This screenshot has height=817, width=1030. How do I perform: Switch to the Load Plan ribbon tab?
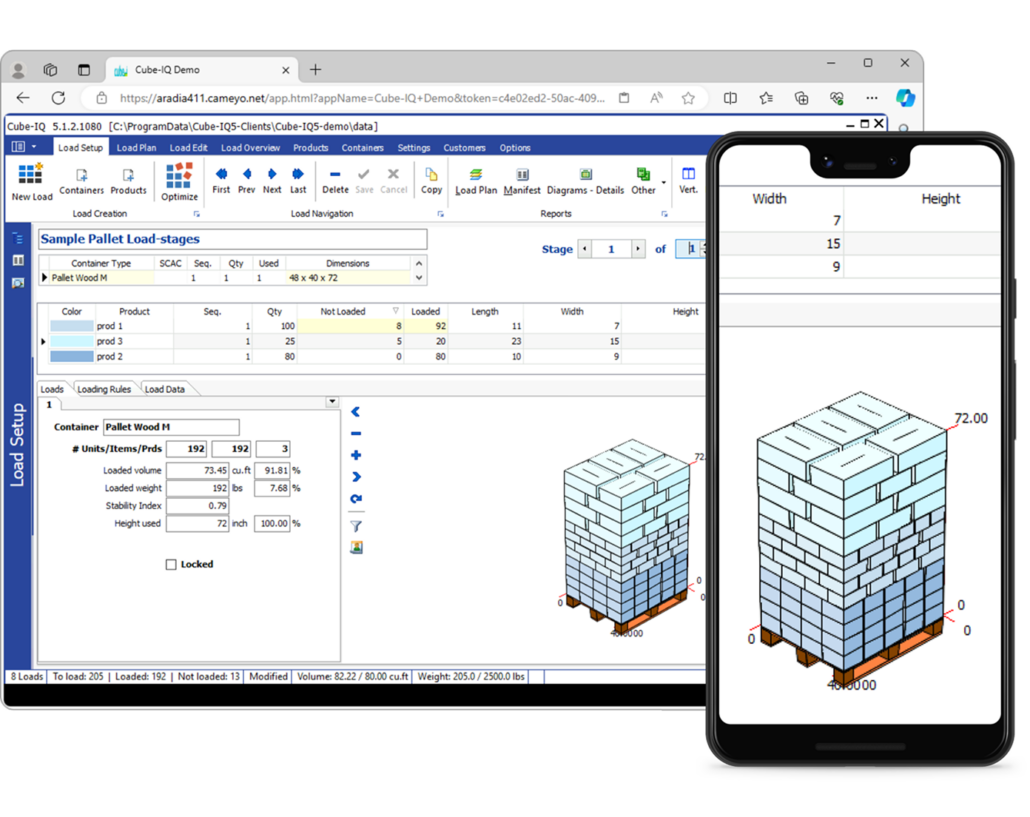click(x=136, y=148)
